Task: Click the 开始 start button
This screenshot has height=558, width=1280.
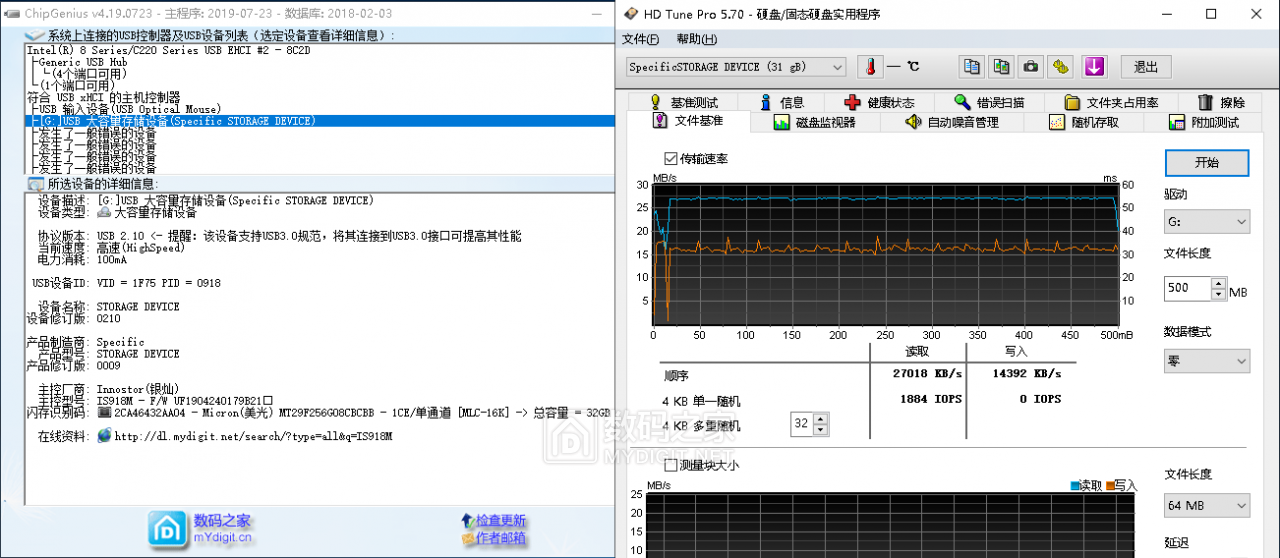Action: pos(1206,163)
